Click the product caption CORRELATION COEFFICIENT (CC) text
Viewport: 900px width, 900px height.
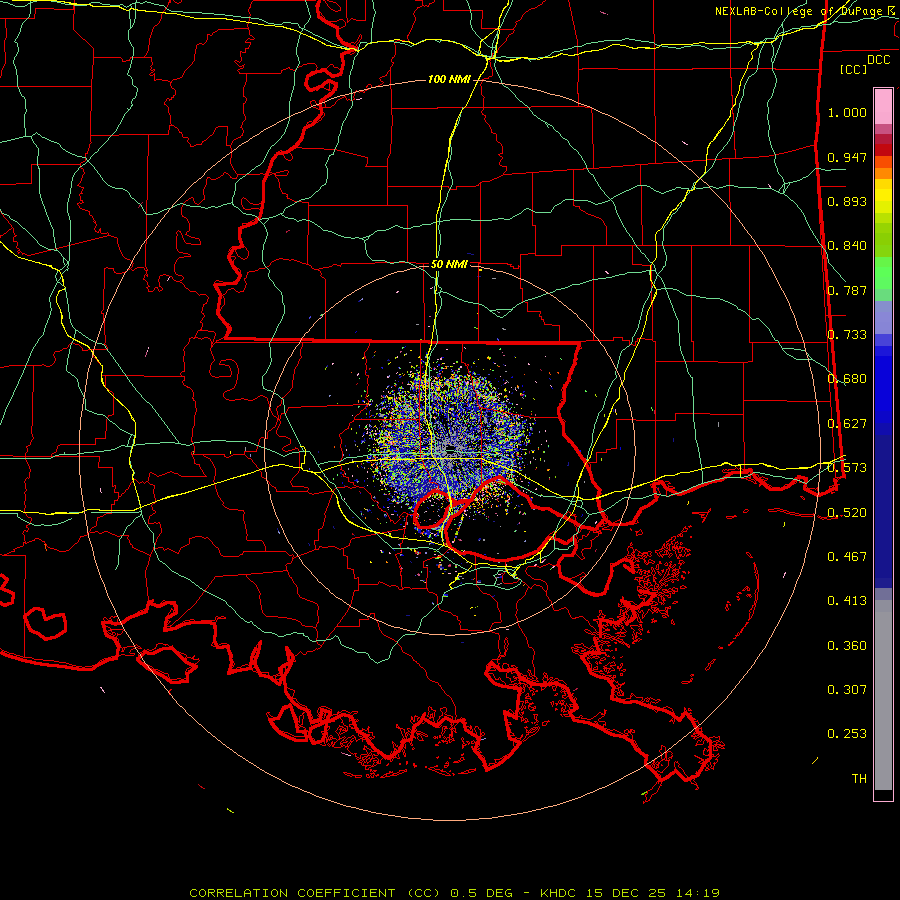coord(315,893)
